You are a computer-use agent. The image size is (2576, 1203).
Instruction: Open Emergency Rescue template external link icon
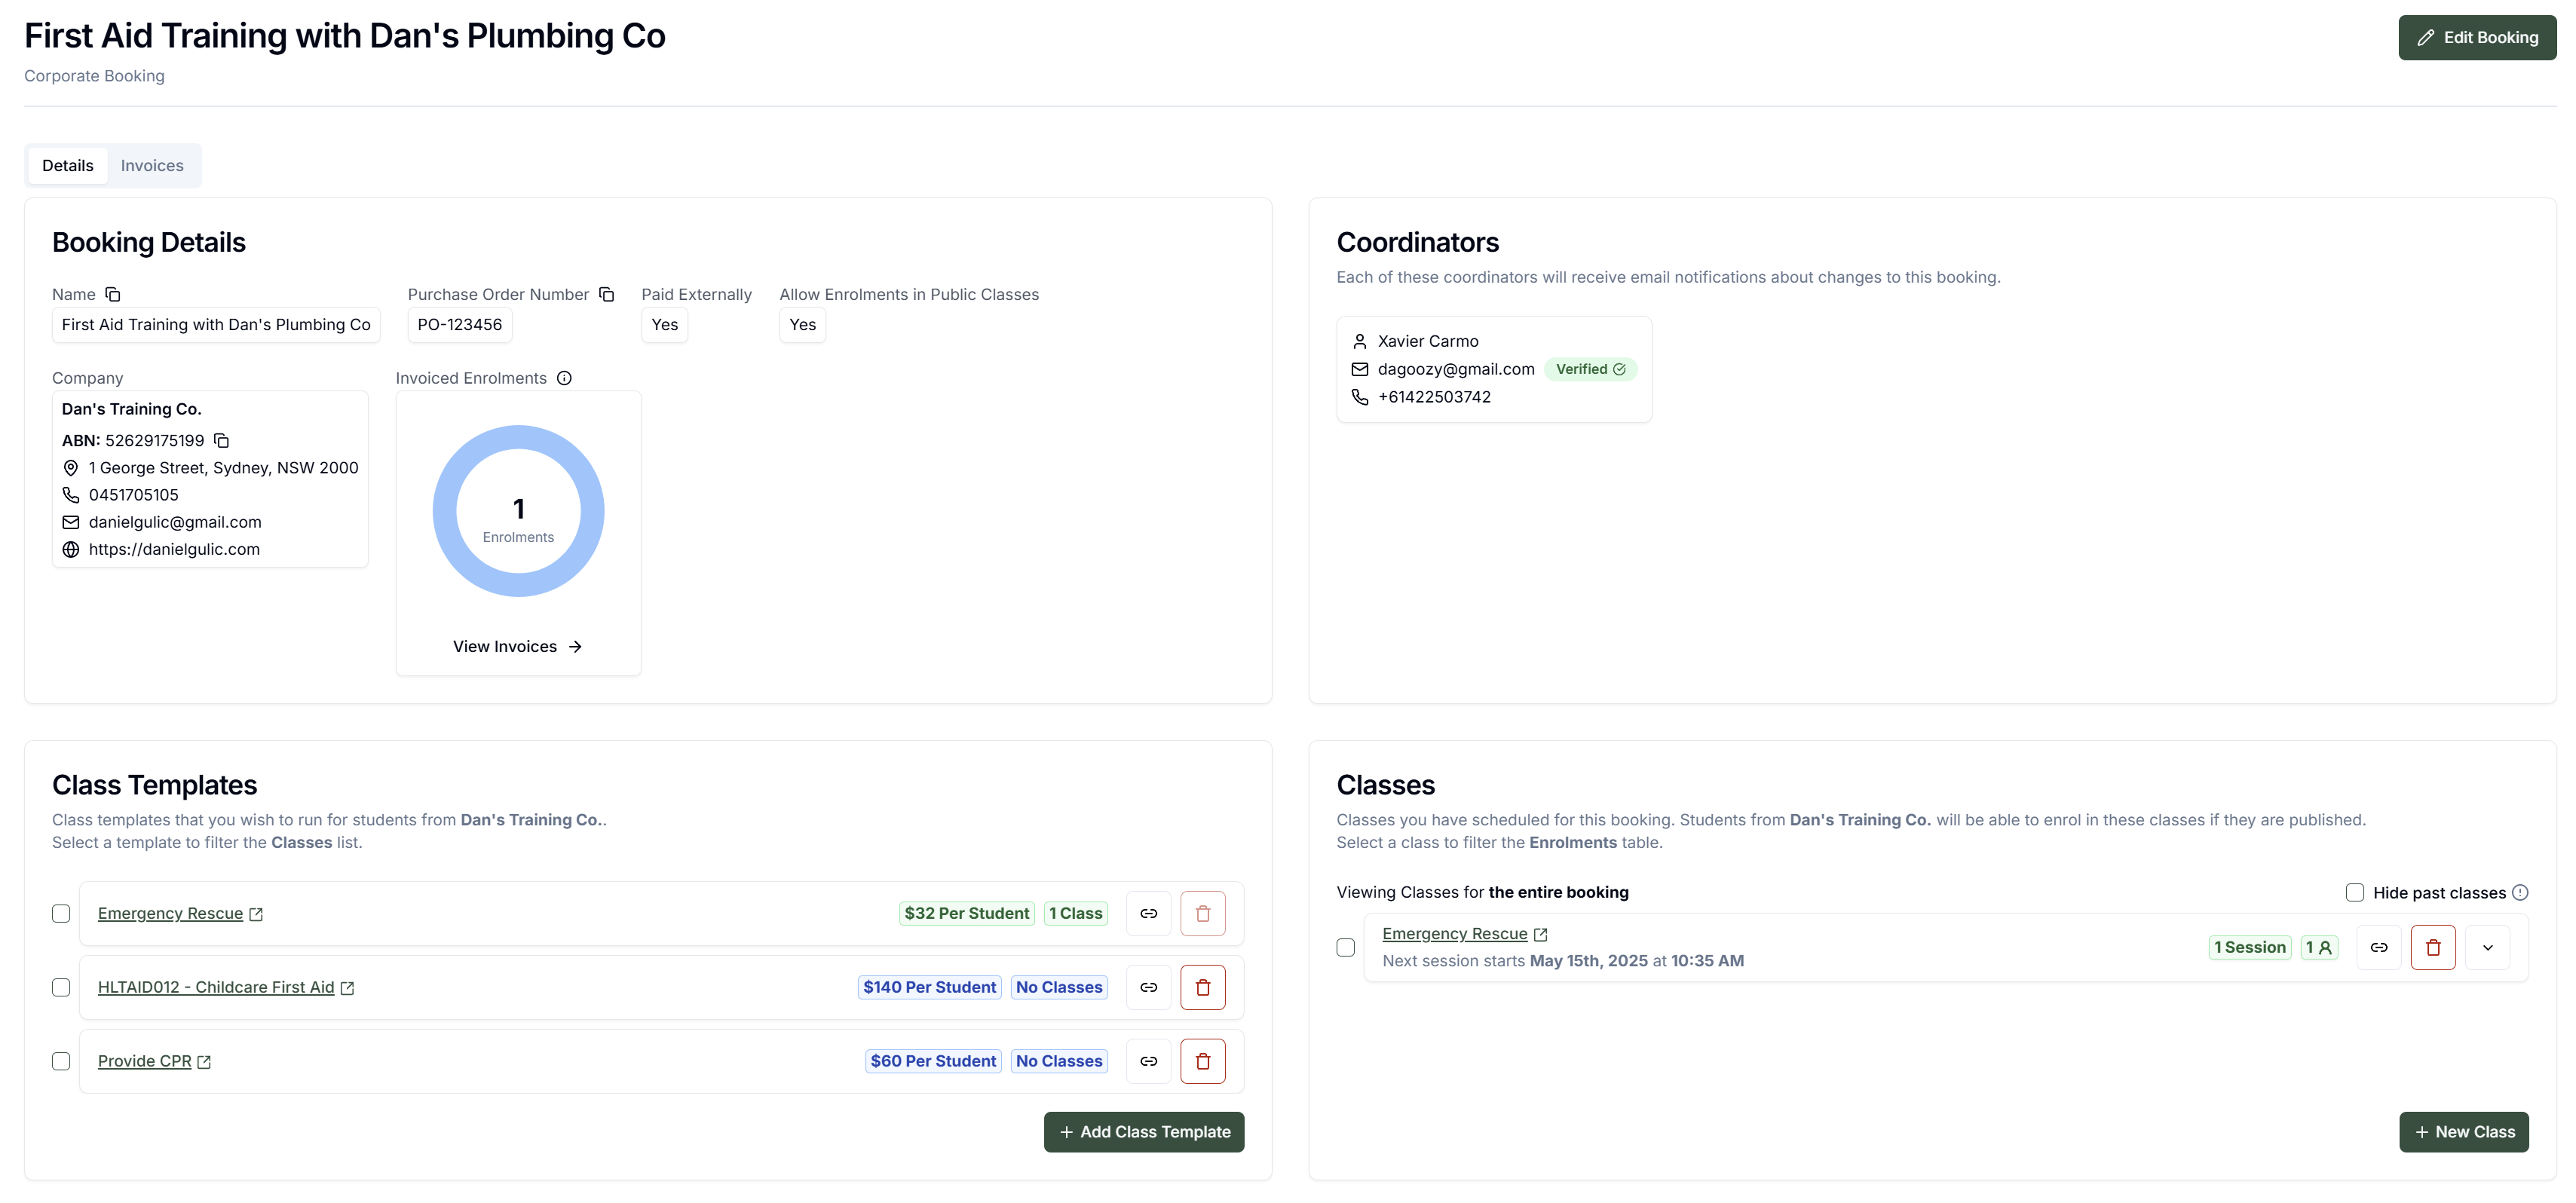click(x=256, y=914)
